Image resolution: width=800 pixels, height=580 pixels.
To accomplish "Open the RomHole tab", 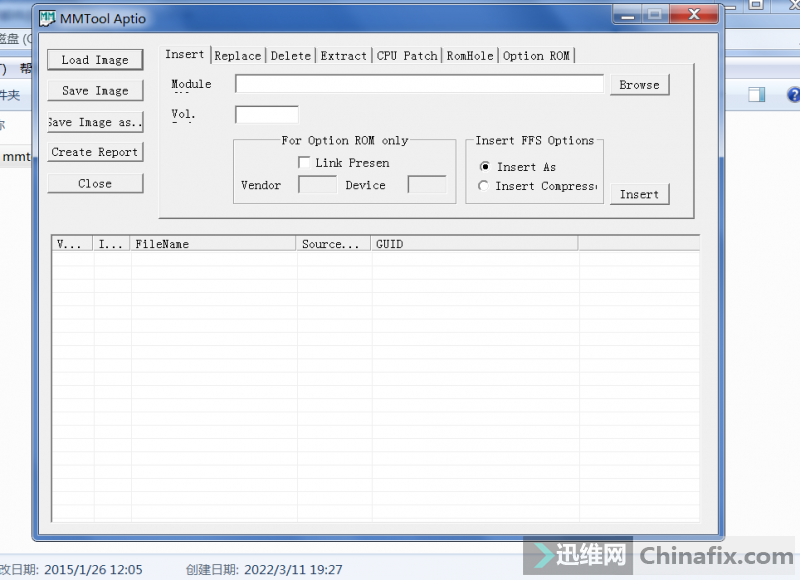I will point(470,56).
